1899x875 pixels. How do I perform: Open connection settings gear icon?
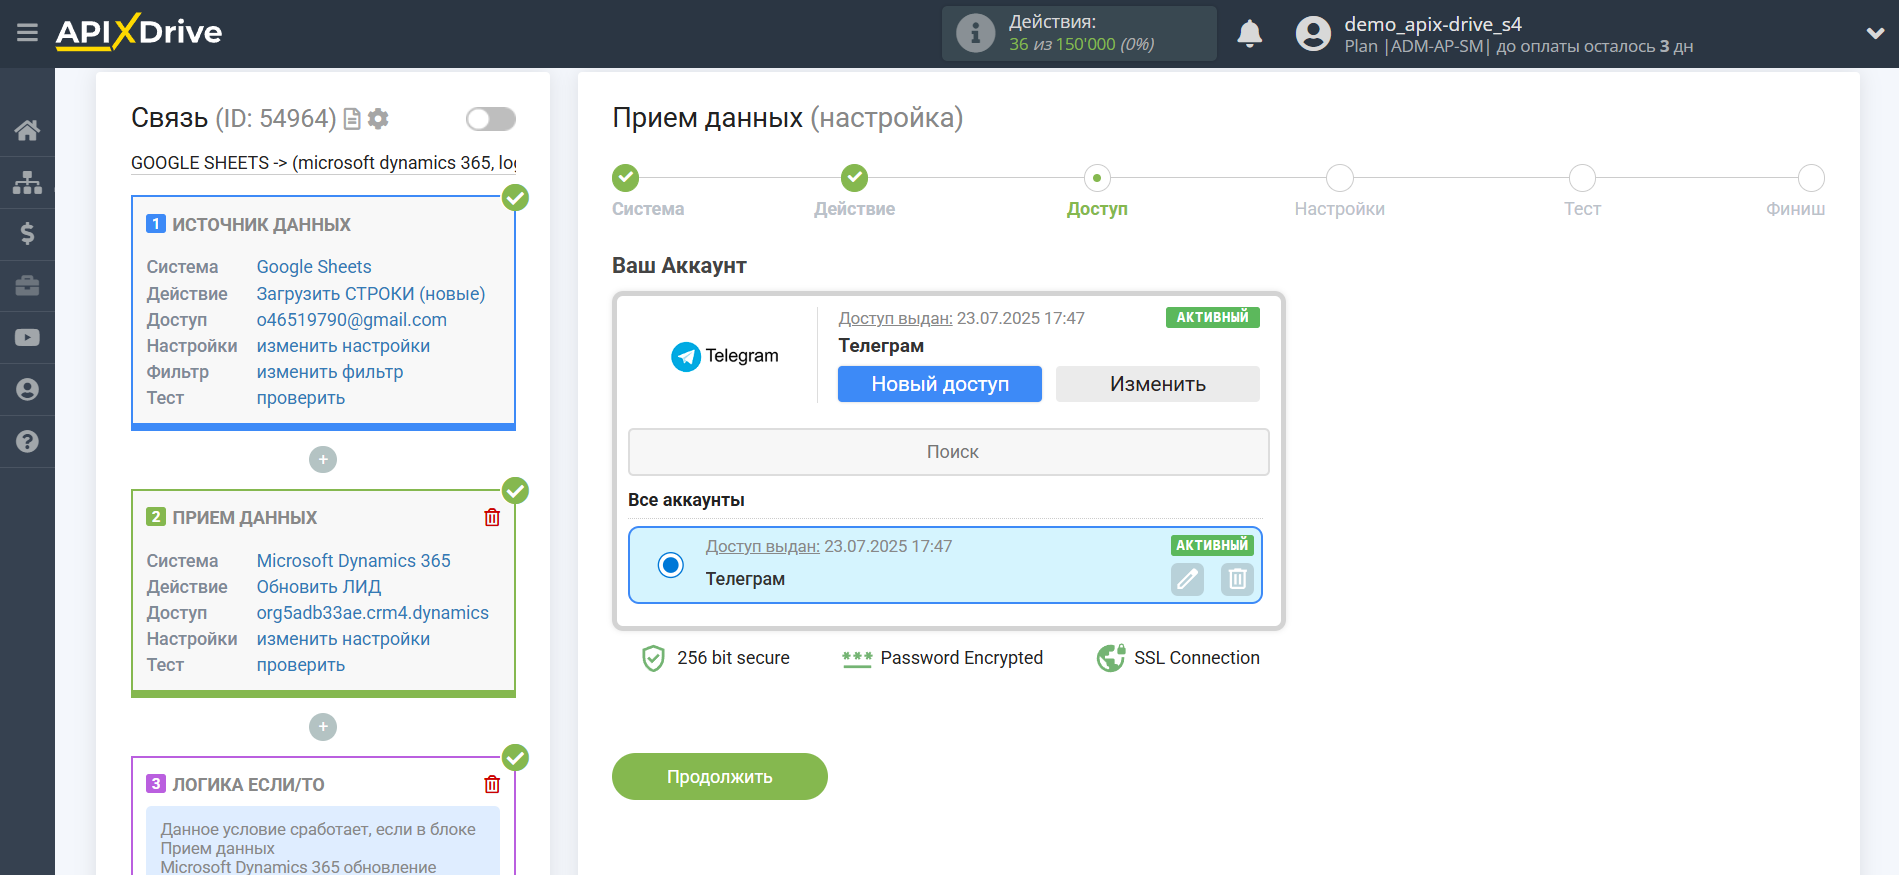pos(378,119)
